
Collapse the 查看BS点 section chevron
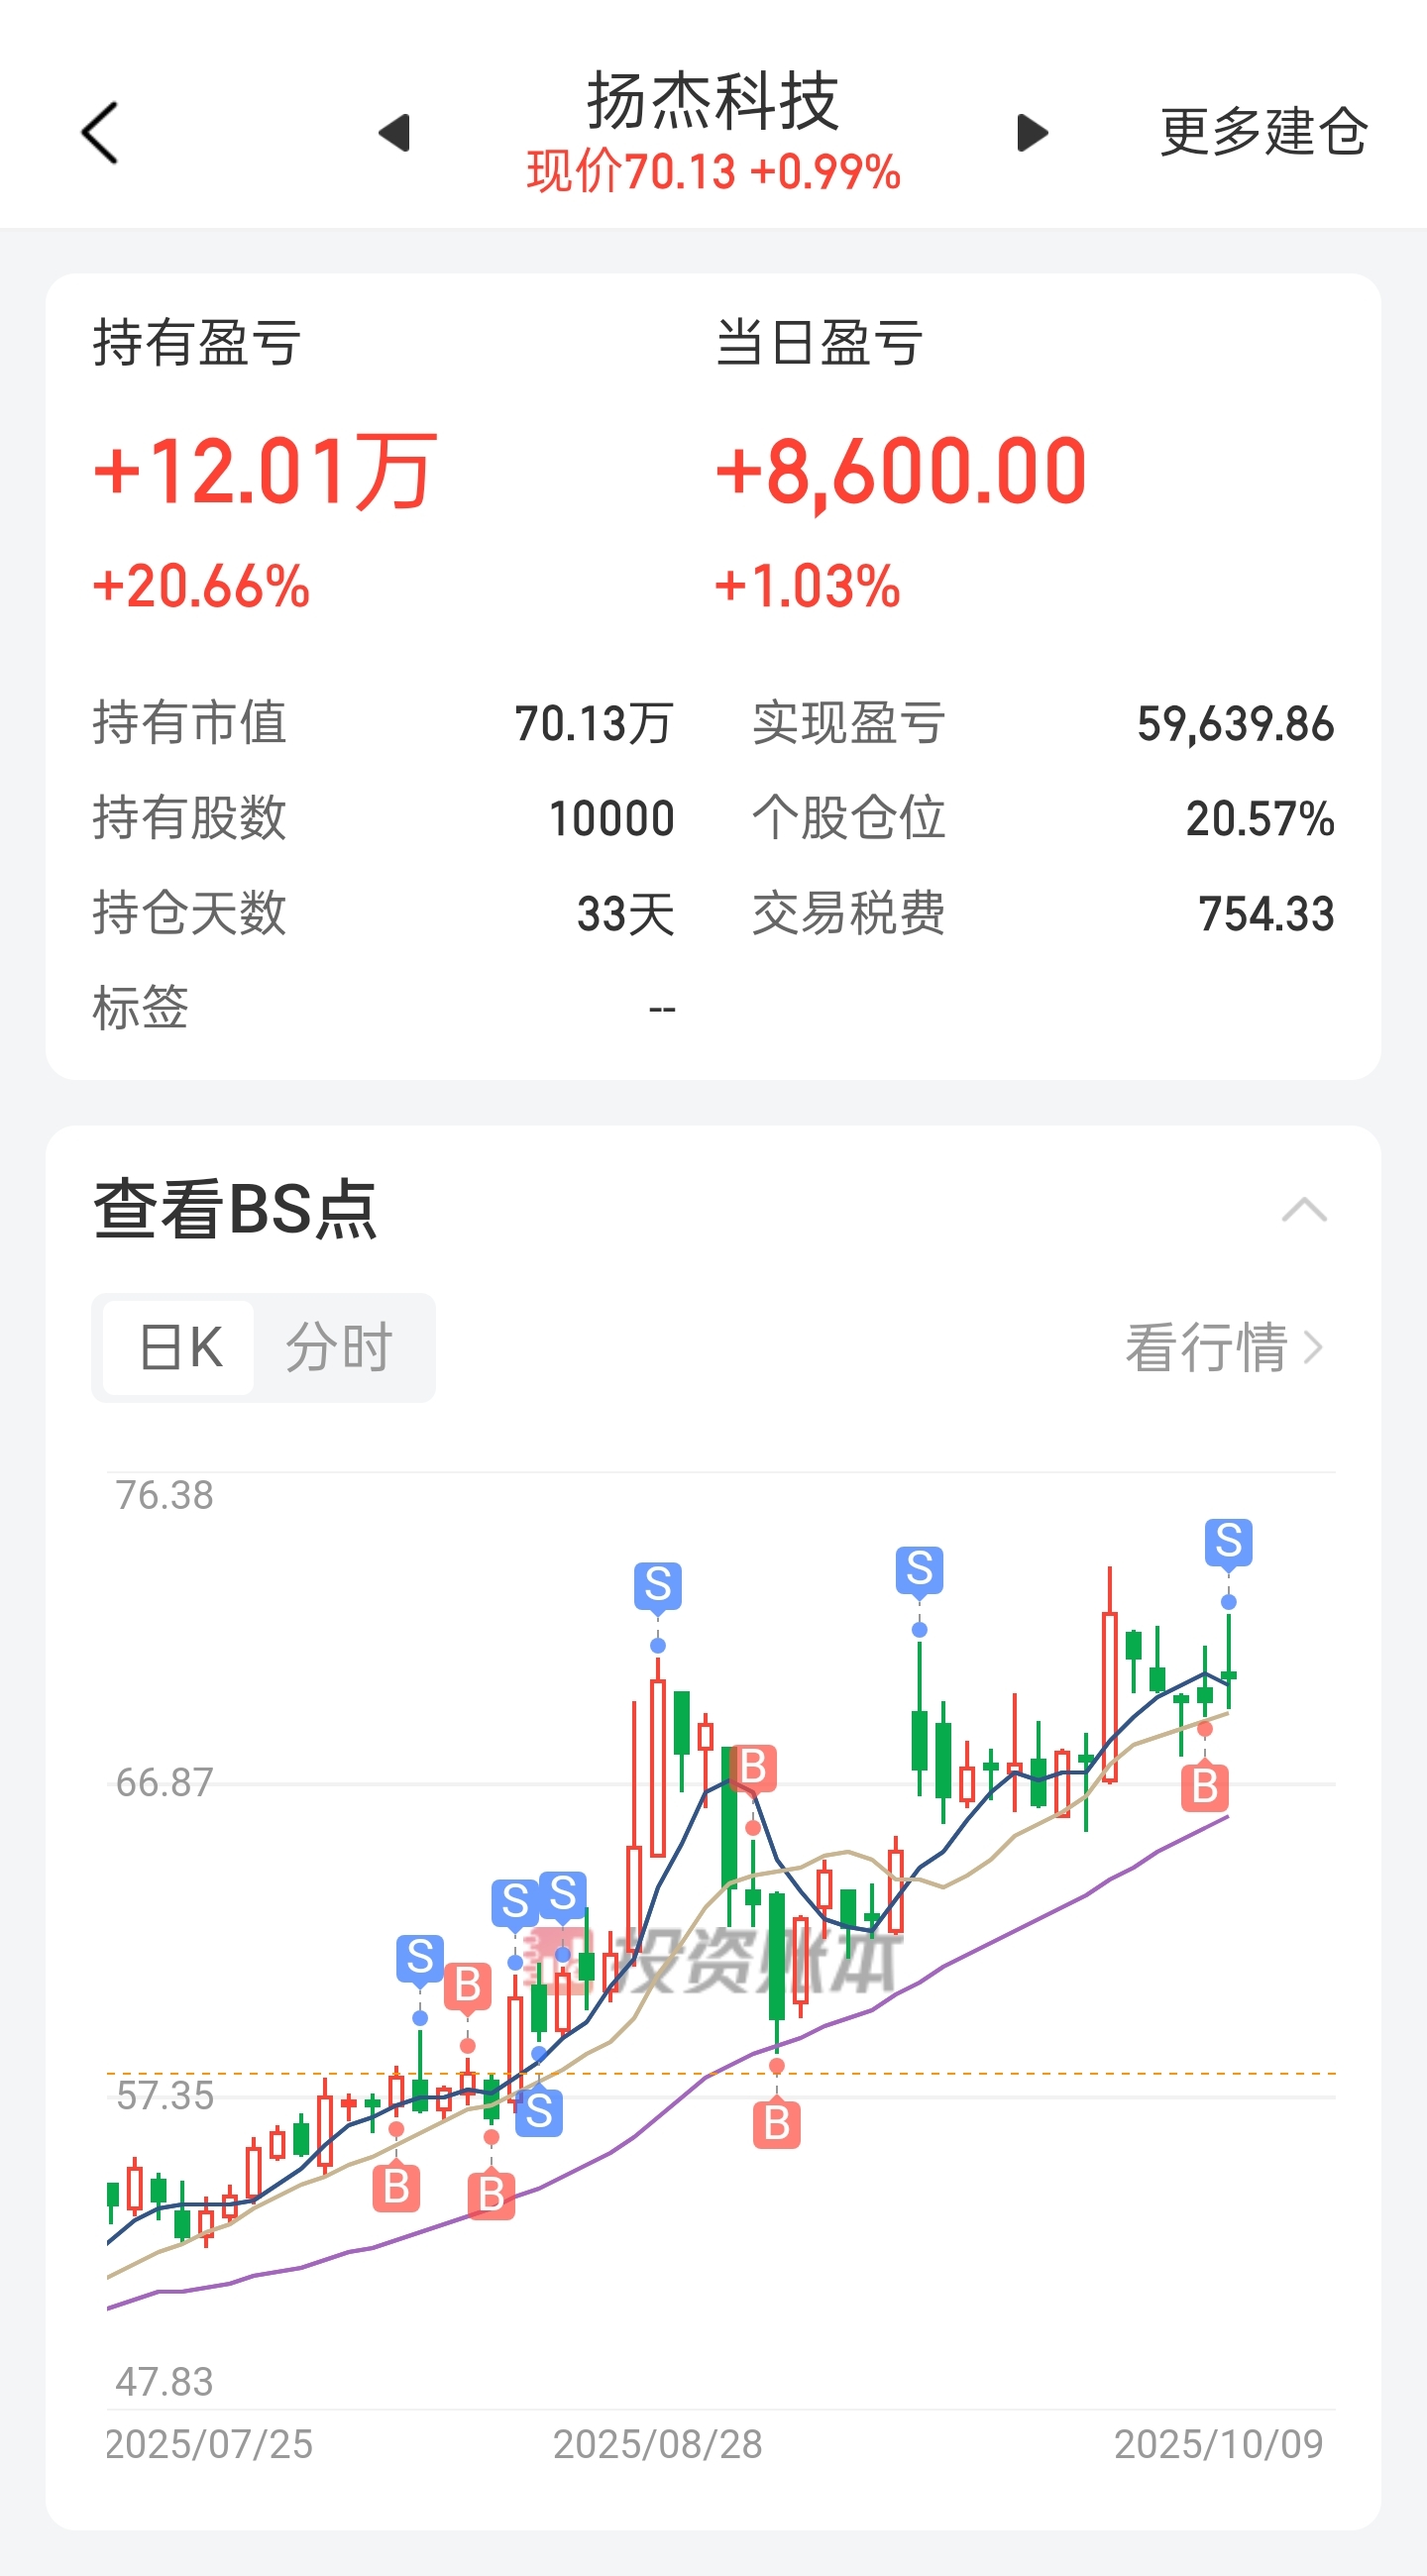1304,1210
